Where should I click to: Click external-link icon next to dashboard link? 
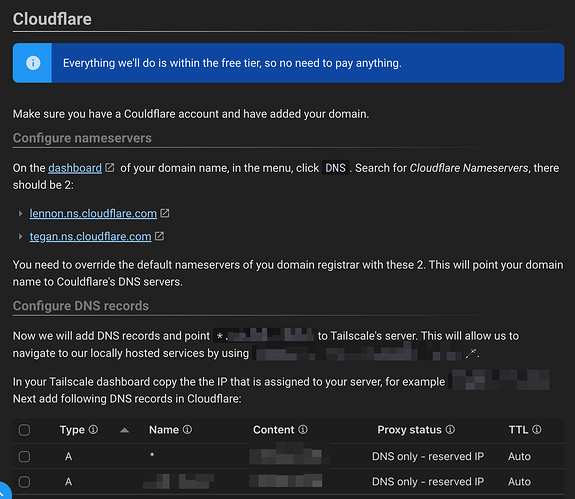pyautogui.click(x=110, y=168)
